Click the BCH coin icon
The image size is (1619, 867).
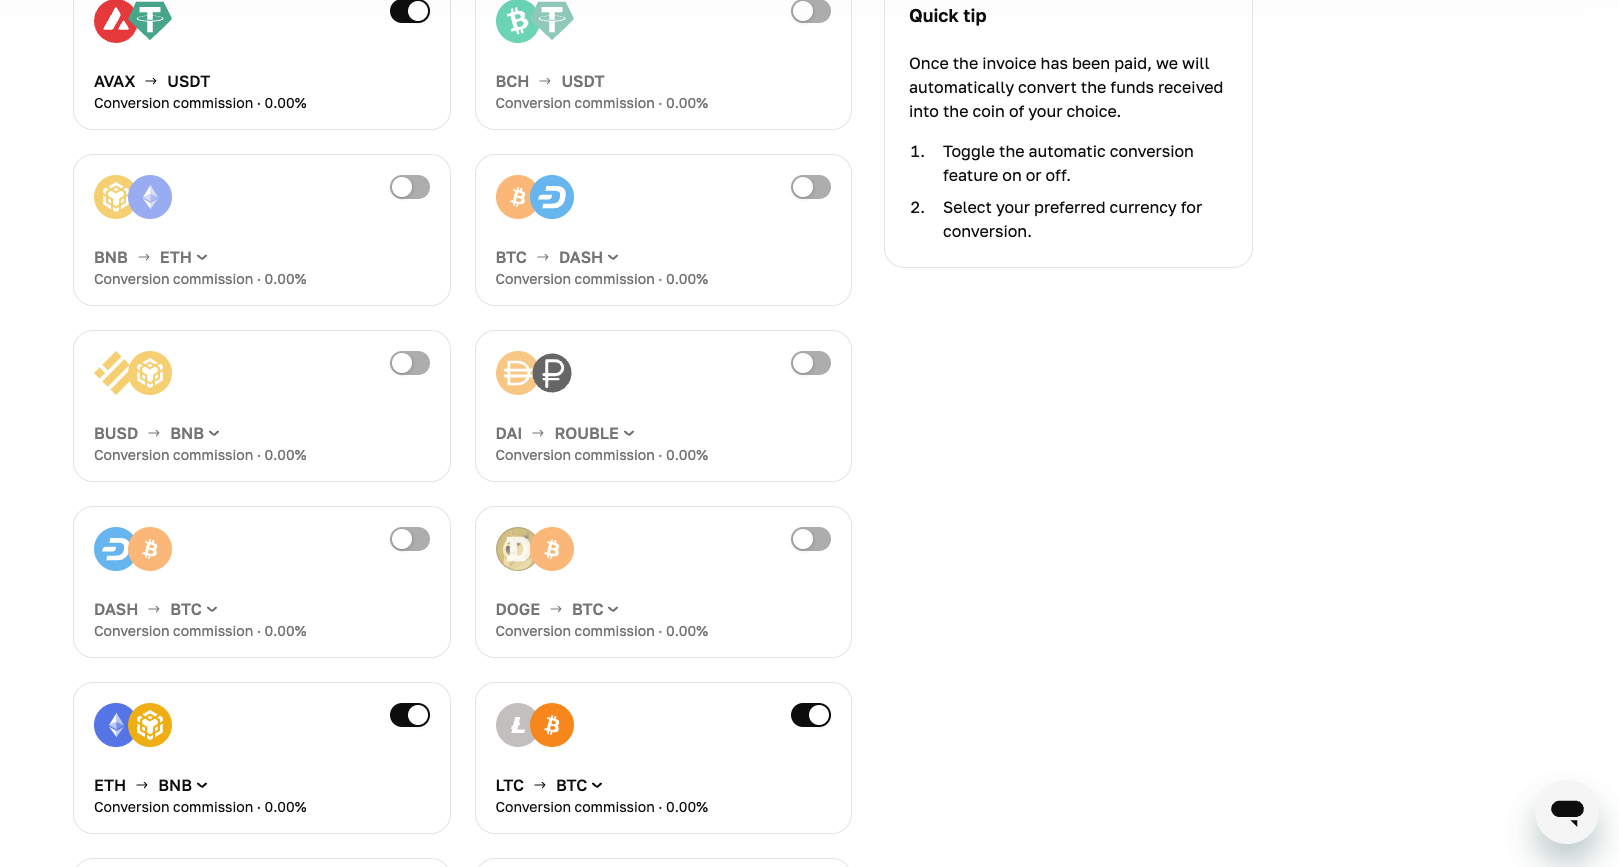tap(517, 20)
